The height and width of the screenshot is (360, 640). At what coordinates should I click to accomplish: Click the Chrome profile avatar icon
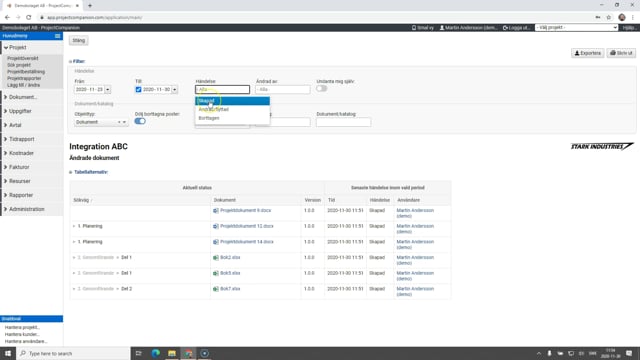pyautogui.click(x=622, y=18)
